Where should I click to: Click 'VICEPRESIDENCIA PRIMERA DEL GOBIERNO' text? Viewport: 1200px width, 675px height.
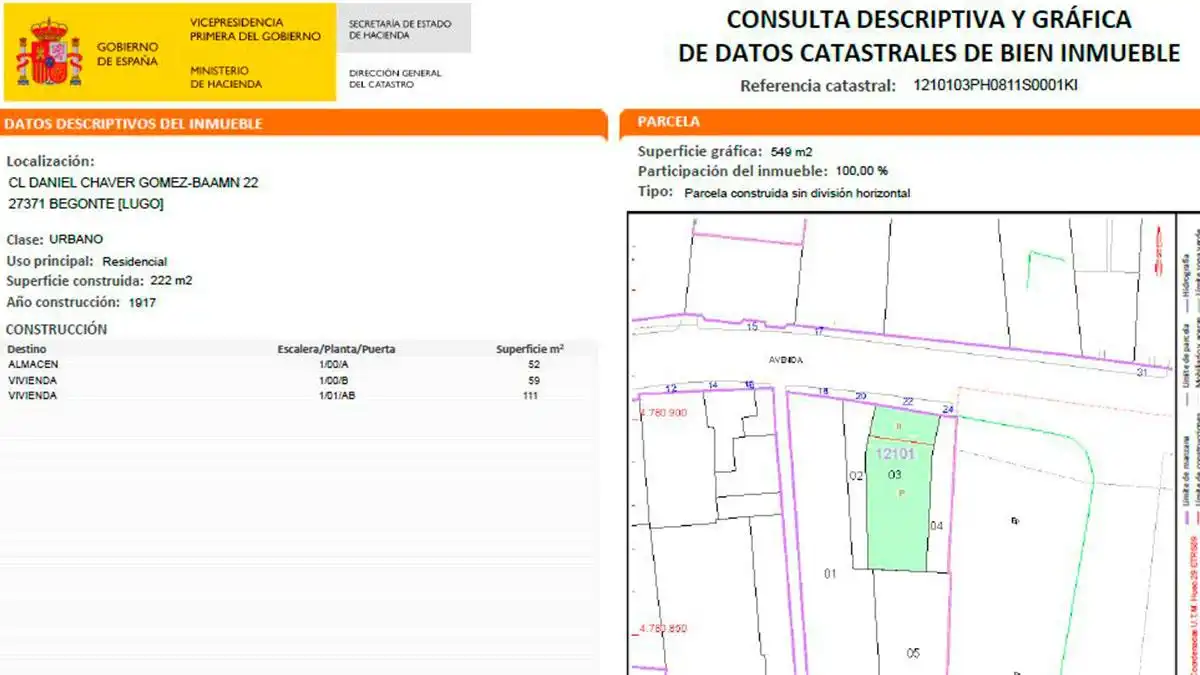pos(255,29)
